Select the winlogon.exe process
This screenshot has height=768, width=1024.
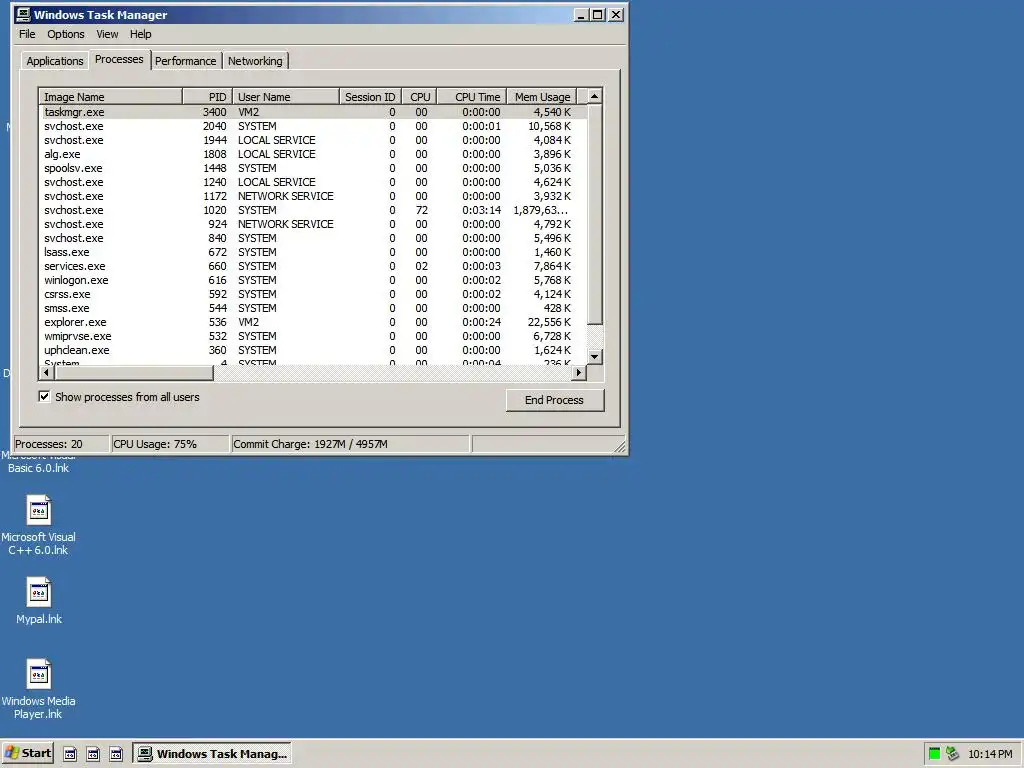(313, 280)
